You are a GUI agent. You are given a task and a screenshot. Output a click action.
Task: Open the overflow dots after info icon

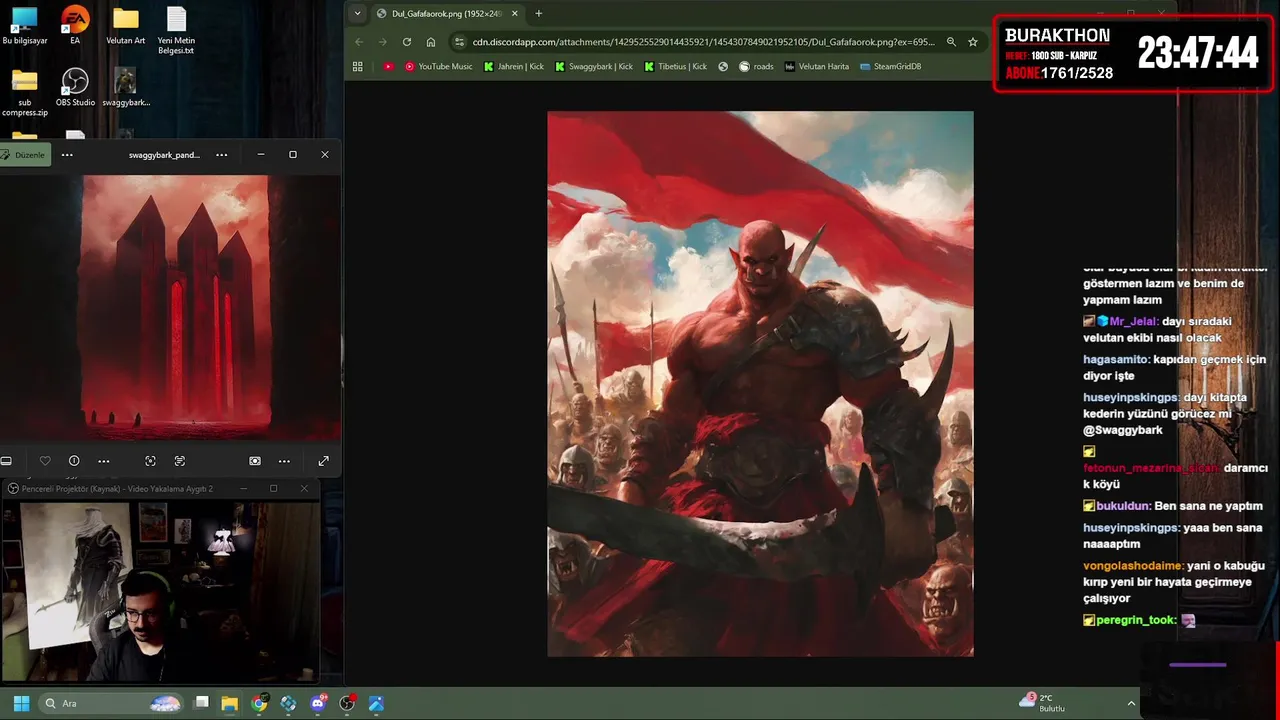click(103, 461)
